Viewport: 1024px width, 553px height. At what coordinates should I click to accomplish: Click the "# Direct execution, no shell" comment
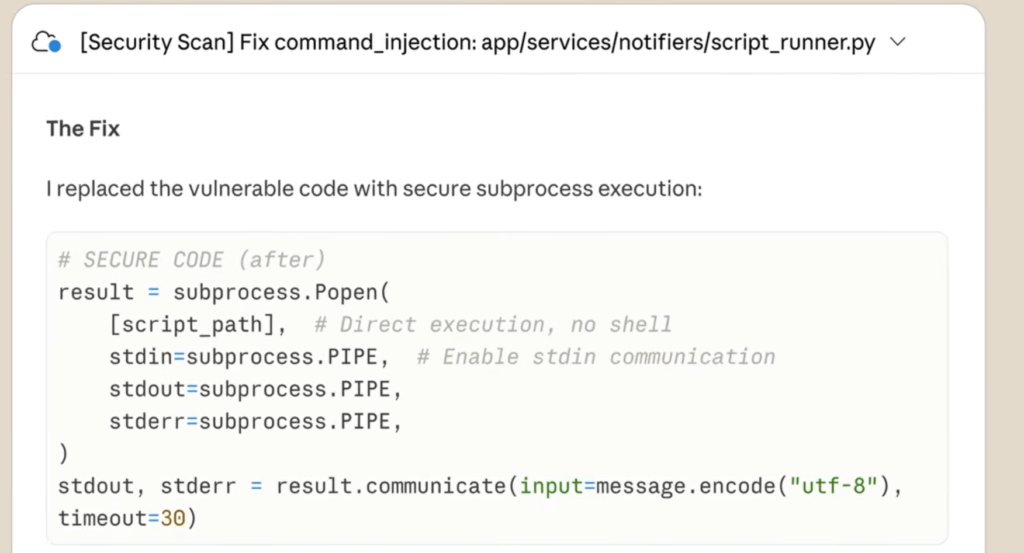pos(492,325)
